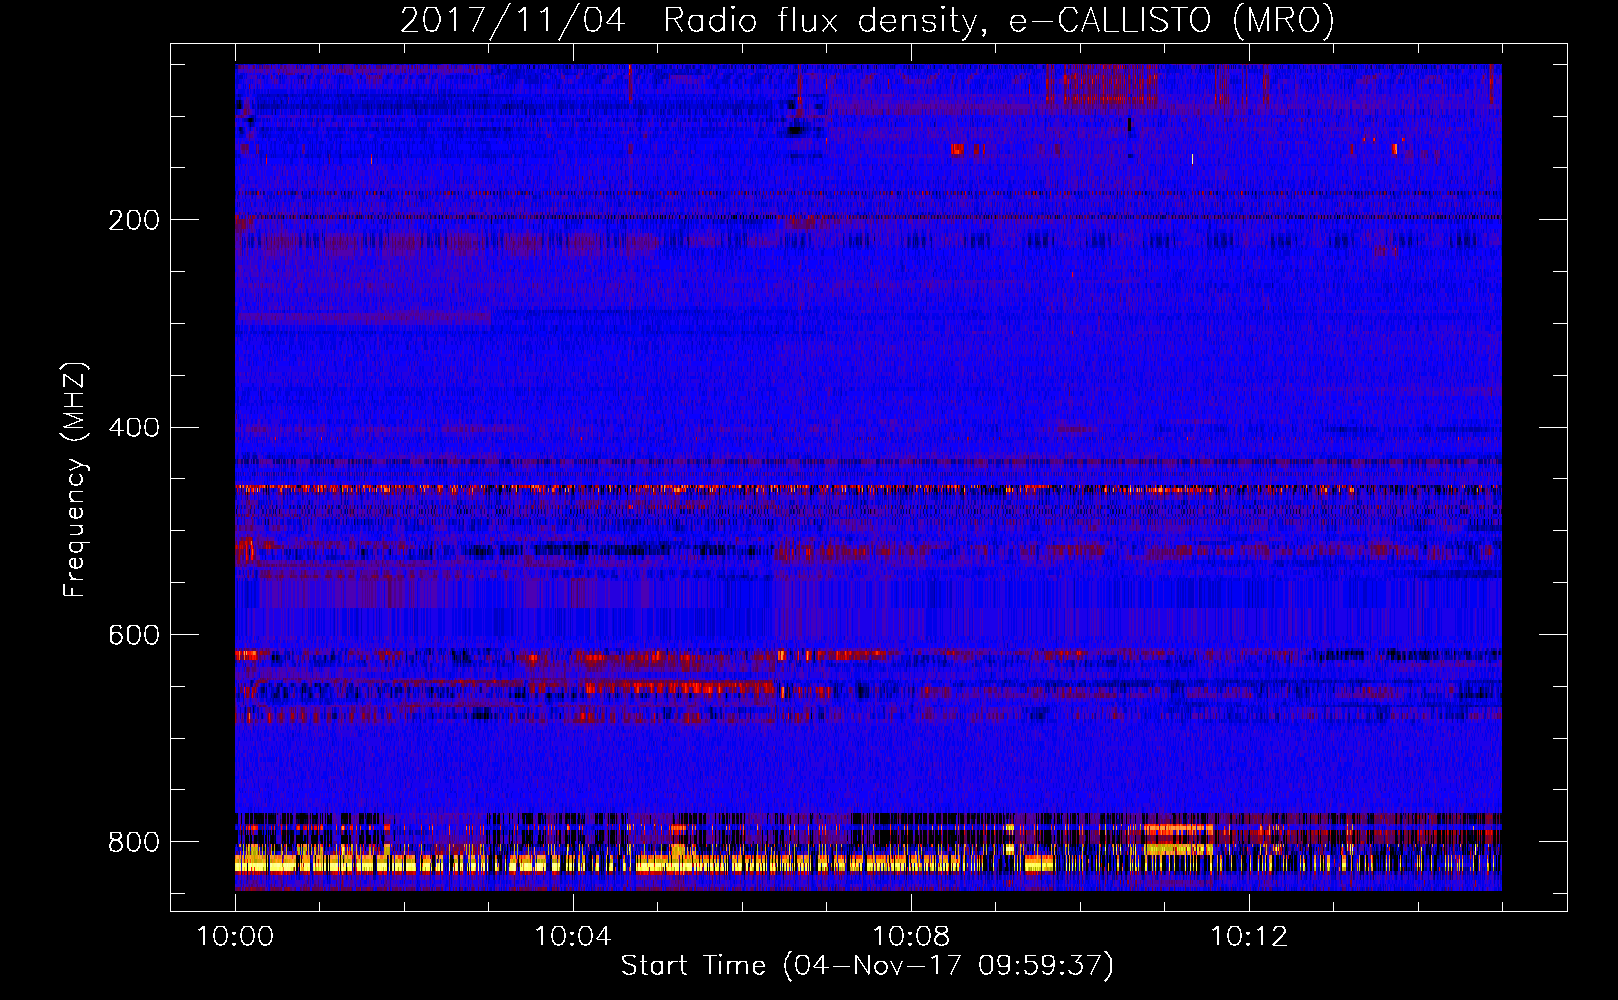1618x1000 pixels.
Task: Click the 10:00 time tick label
Action: 235,936
